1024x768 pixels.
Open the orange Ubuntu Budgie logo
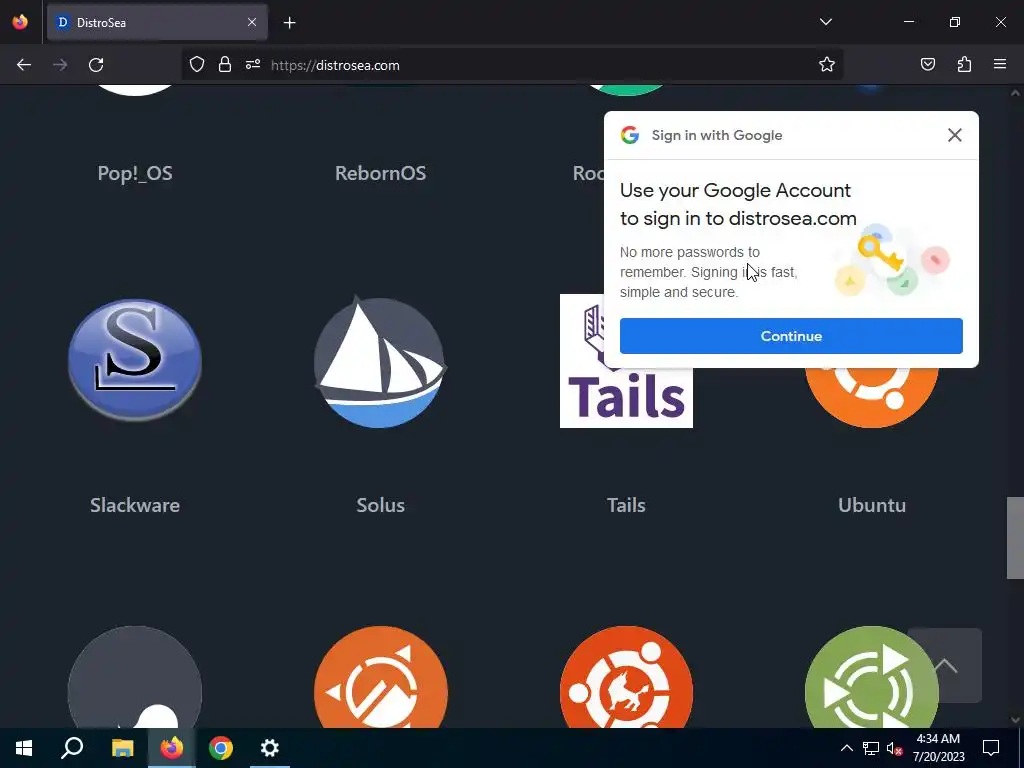(380, 677)
